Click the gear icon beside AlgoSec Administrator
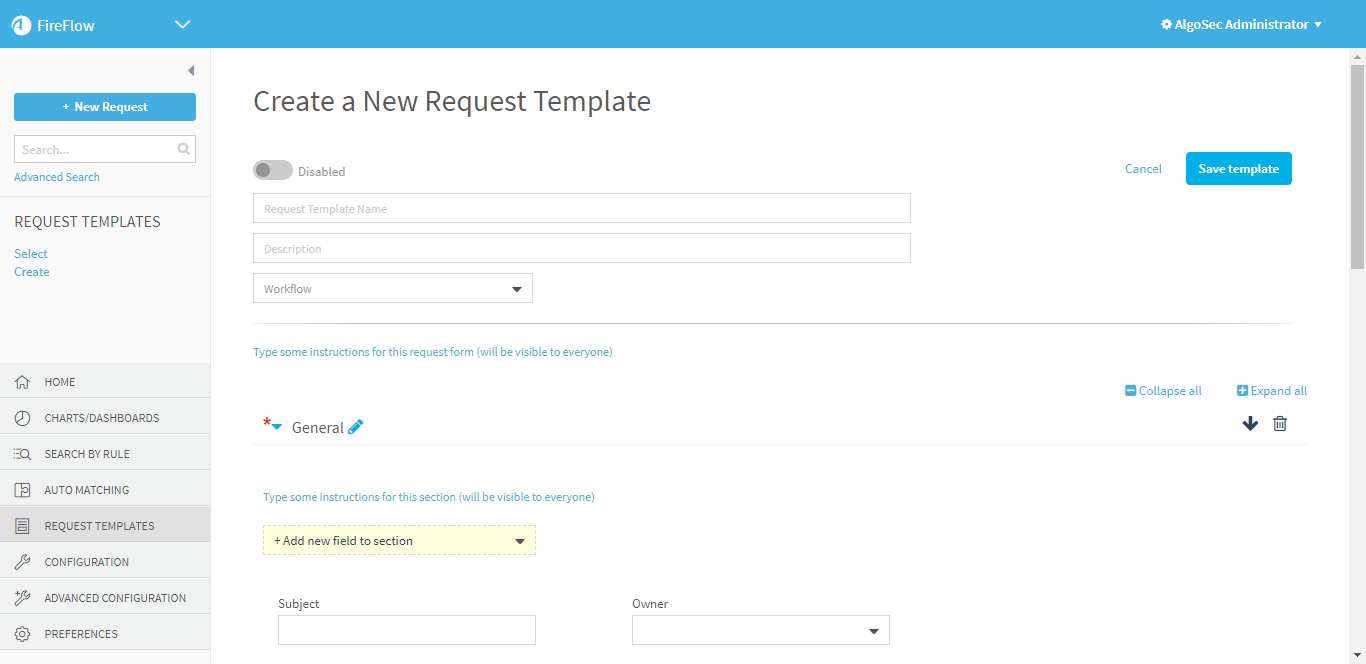Image resolution: width=1366 pixels, height=664 pixels. (1166, 25)
